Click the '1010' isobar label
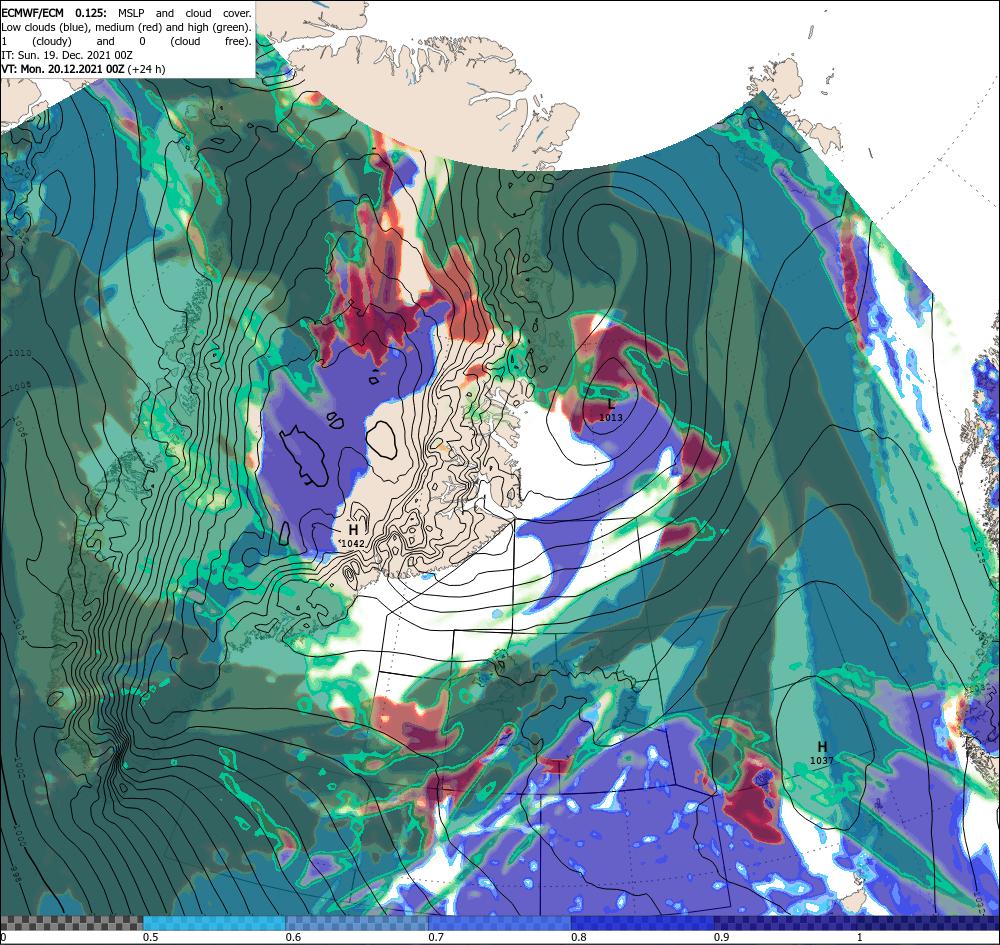This screenshot has height=945, width=1000. pyautogui.click(x=20, y=353)
